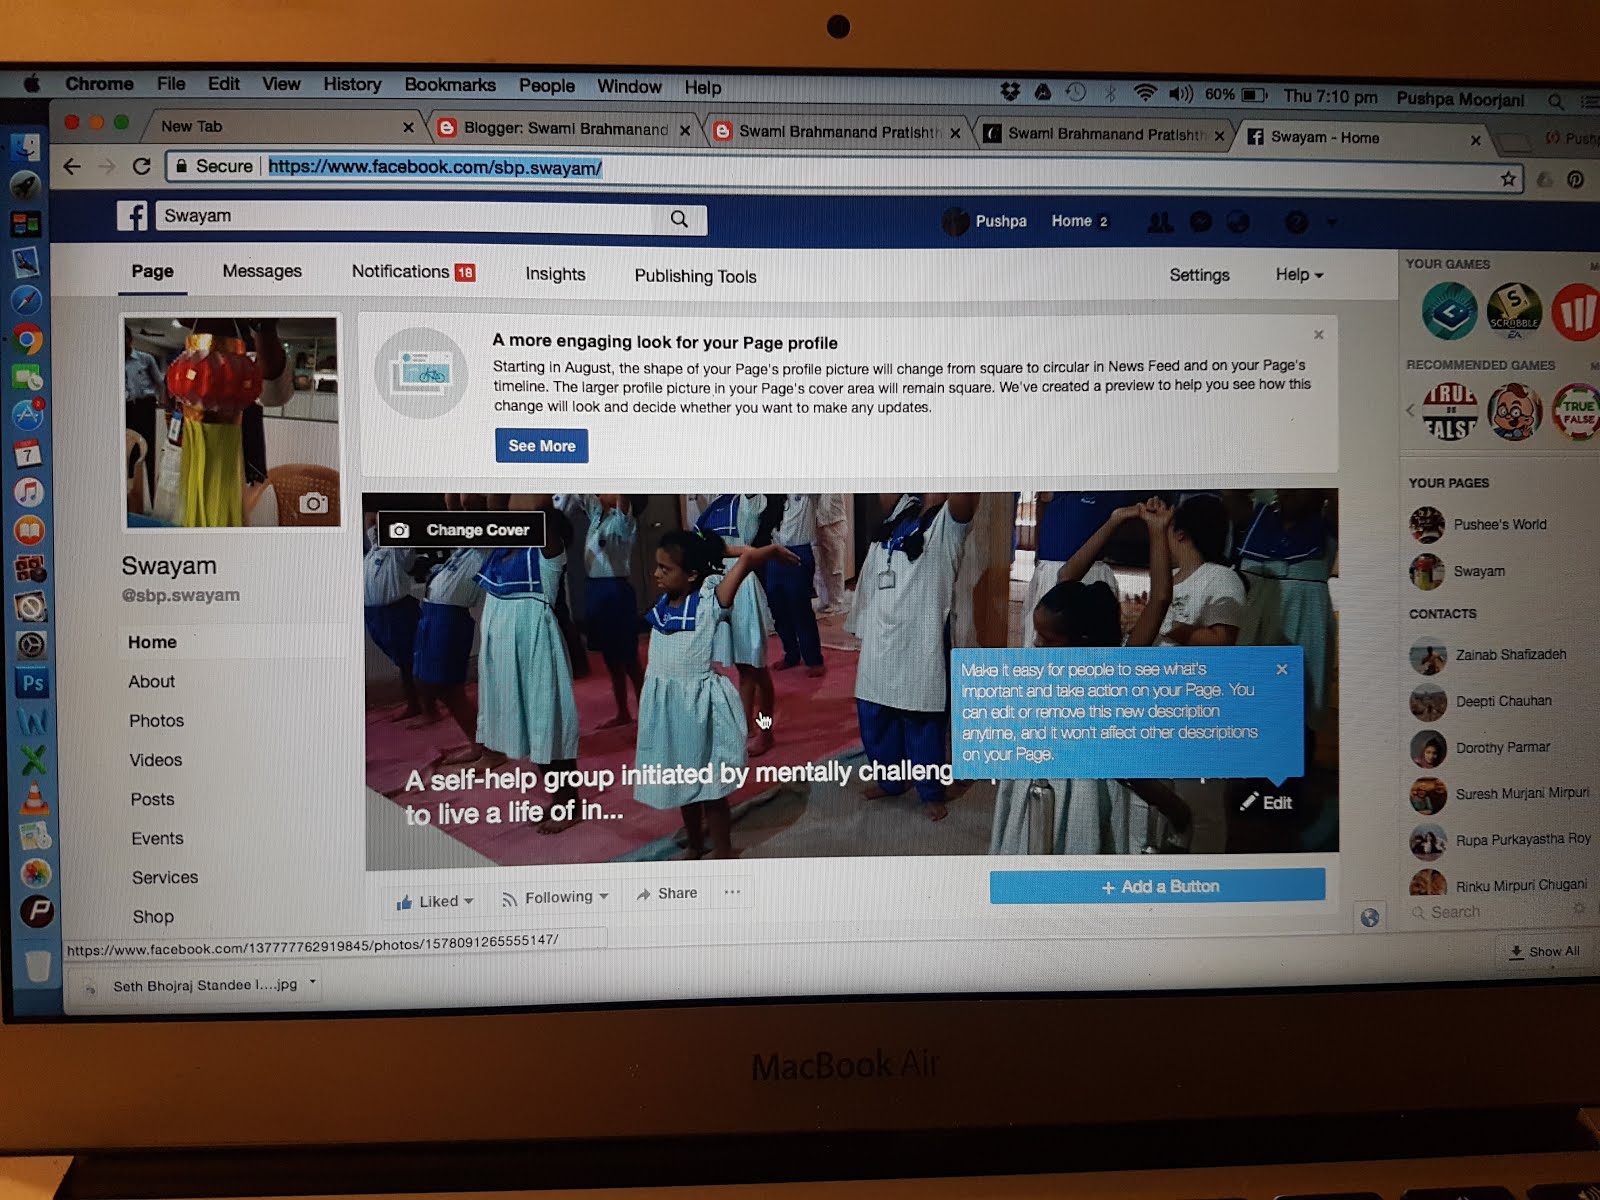Open Scrabble game icon in Your Games
Screen dimensions: 1600x1200
1514,309
